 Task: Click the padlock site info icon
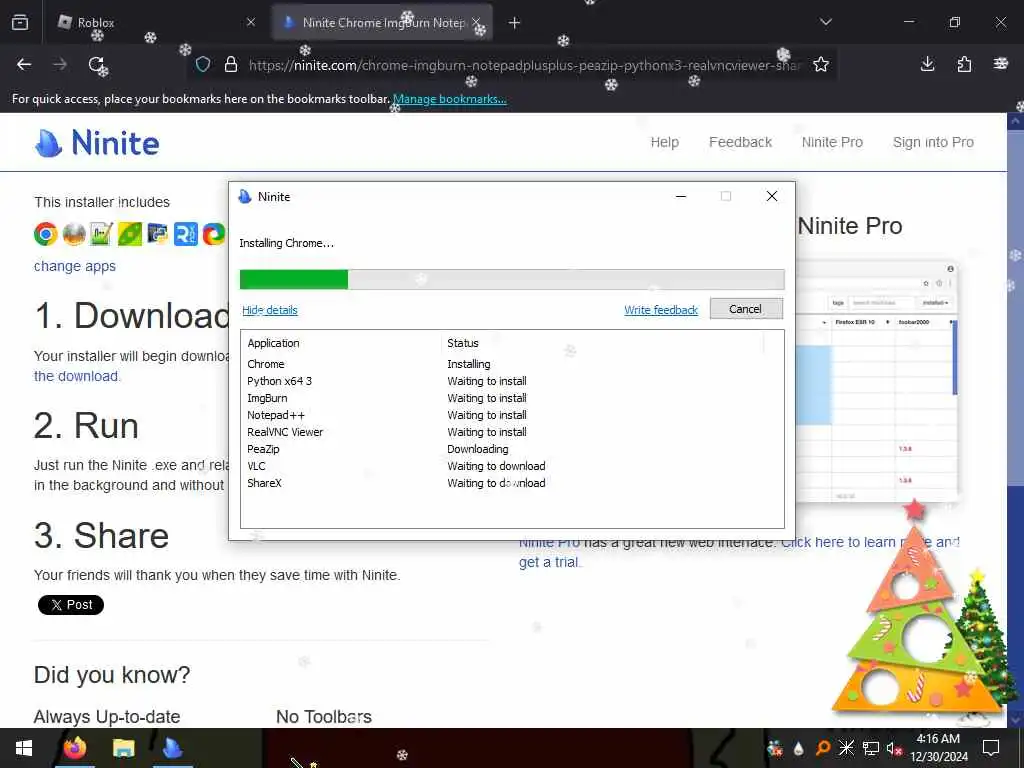[x=231, y=64]
